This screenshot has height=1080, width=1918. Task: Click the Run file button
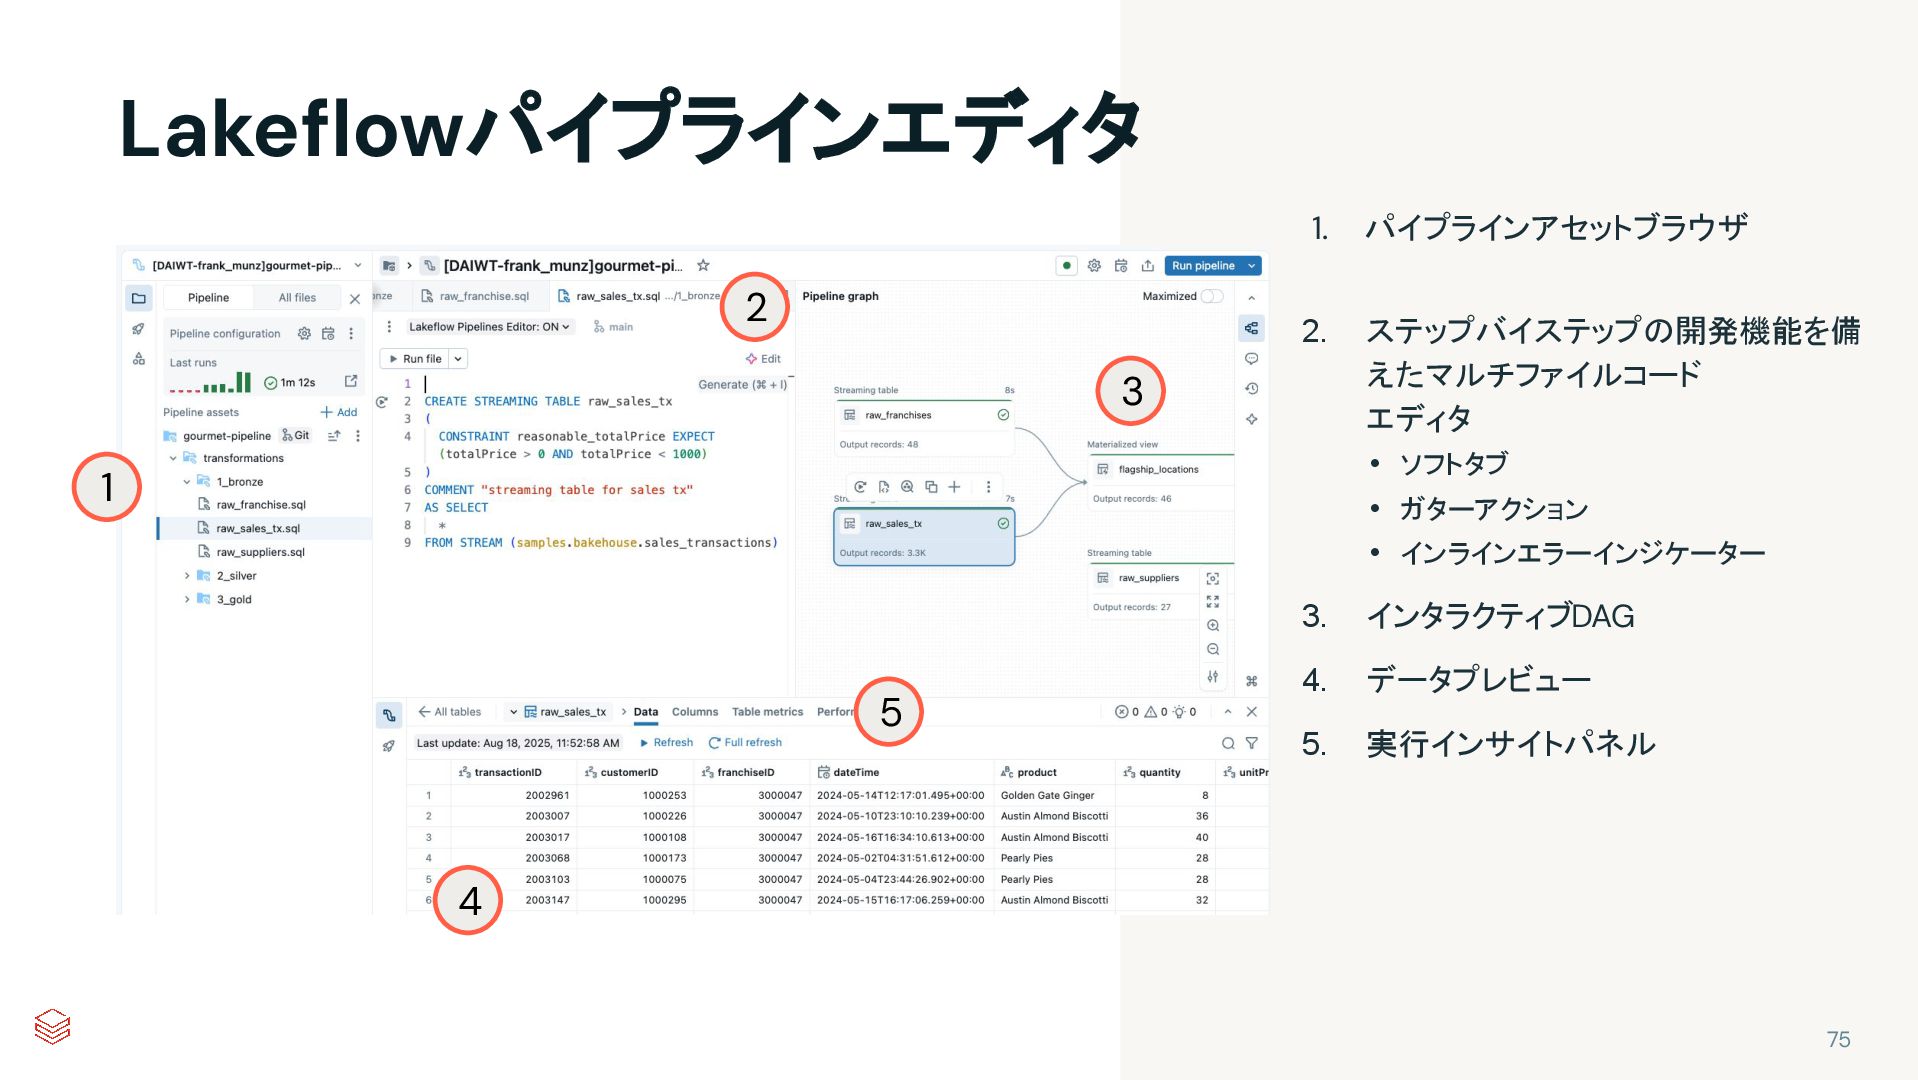415,359
